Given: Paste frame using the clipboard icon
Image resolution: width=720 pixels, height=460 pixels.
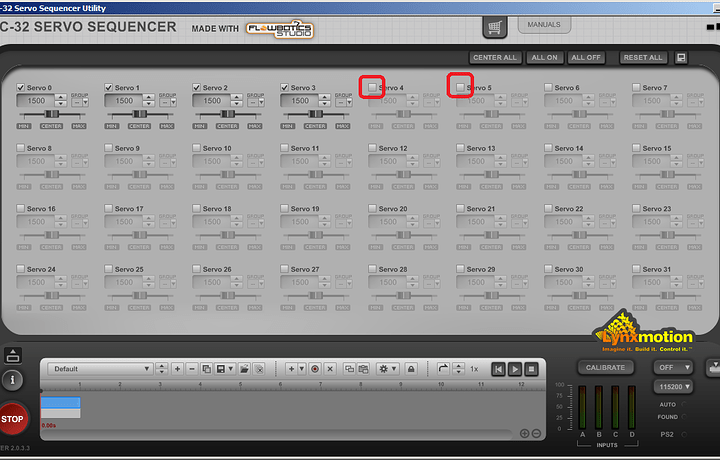Looking at the screenshot, I should [364, 369].
